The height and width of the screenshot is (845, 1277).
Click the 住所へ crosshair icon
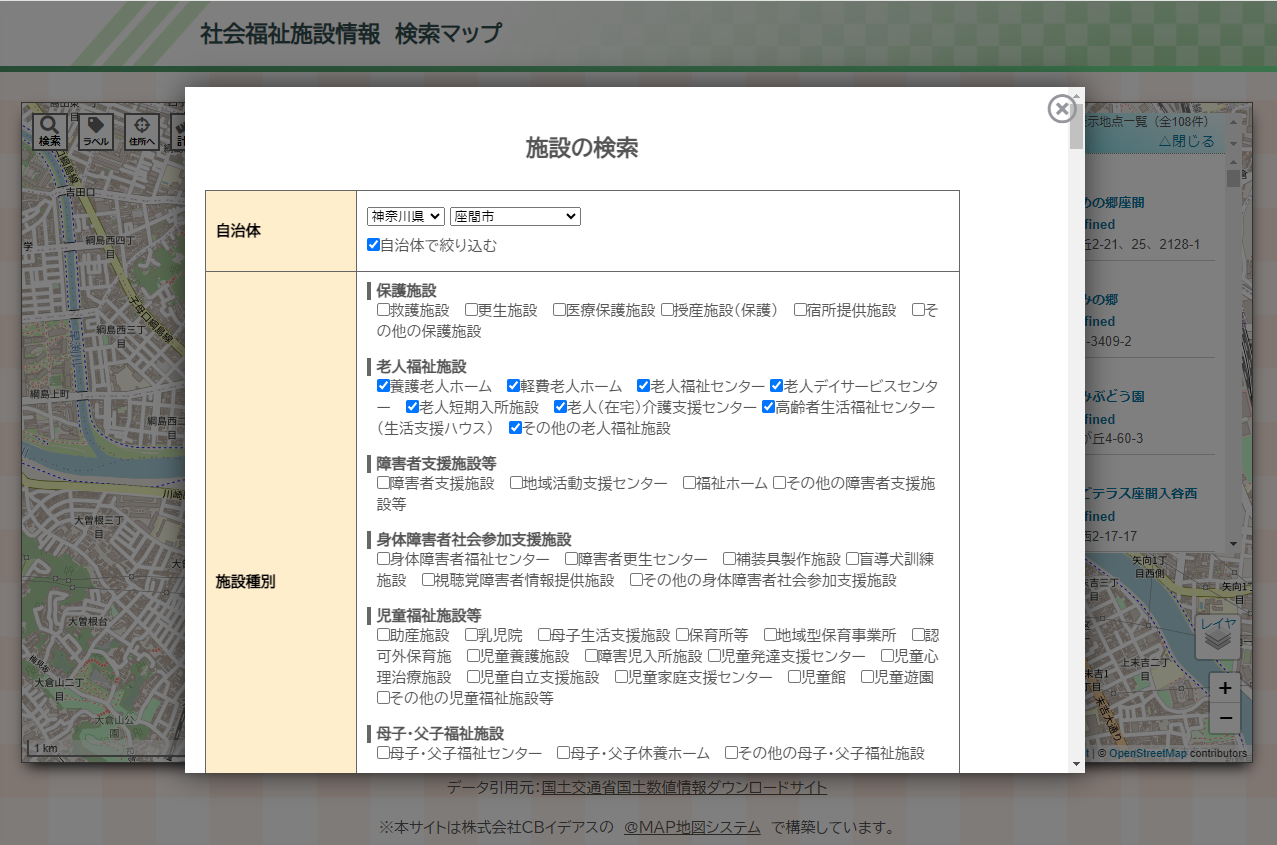click(x=141, y=131)
